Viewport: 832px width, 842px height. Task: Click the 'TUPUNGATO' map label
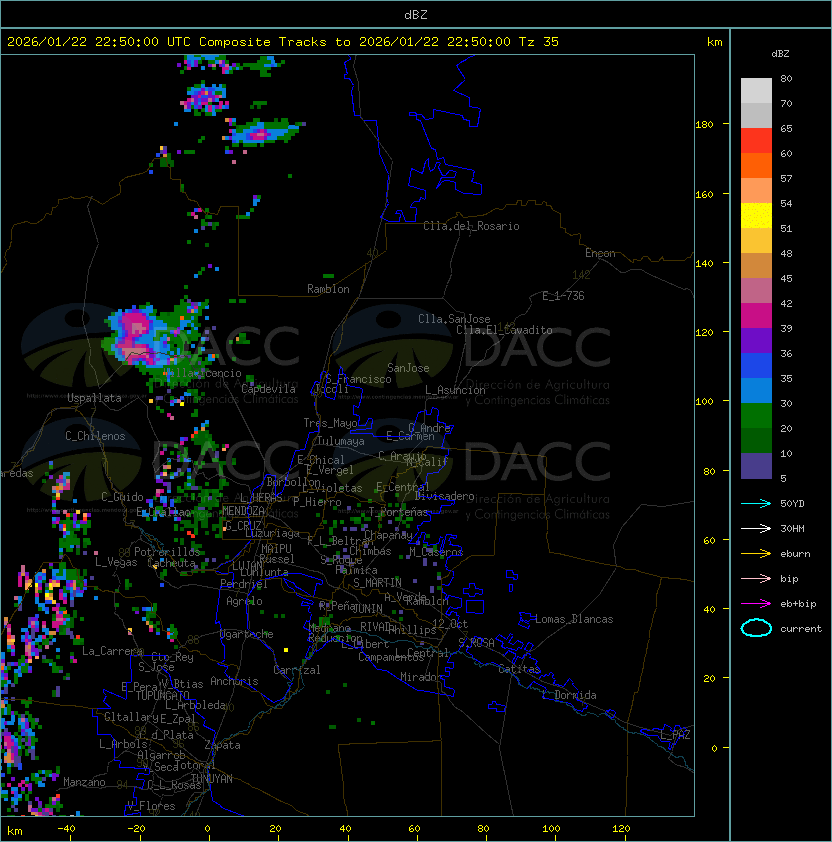tap(162, 695)
